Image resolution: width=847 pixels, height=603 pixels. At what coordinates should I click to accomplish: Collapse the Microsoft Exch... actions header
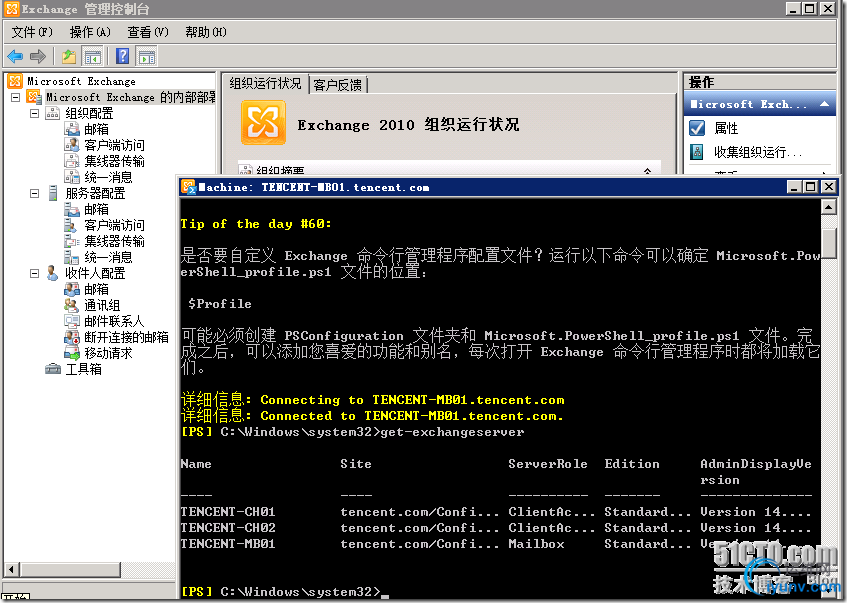pyautogui.click(x=824, y=104)
